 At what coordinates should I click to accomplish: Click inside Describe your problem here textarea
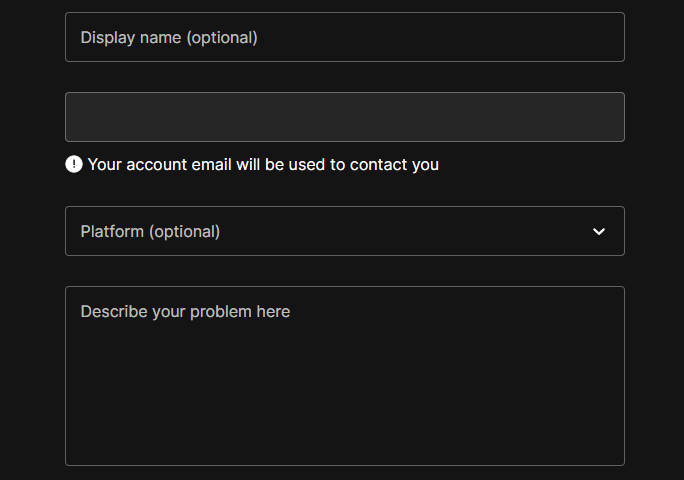coord(345,376)
